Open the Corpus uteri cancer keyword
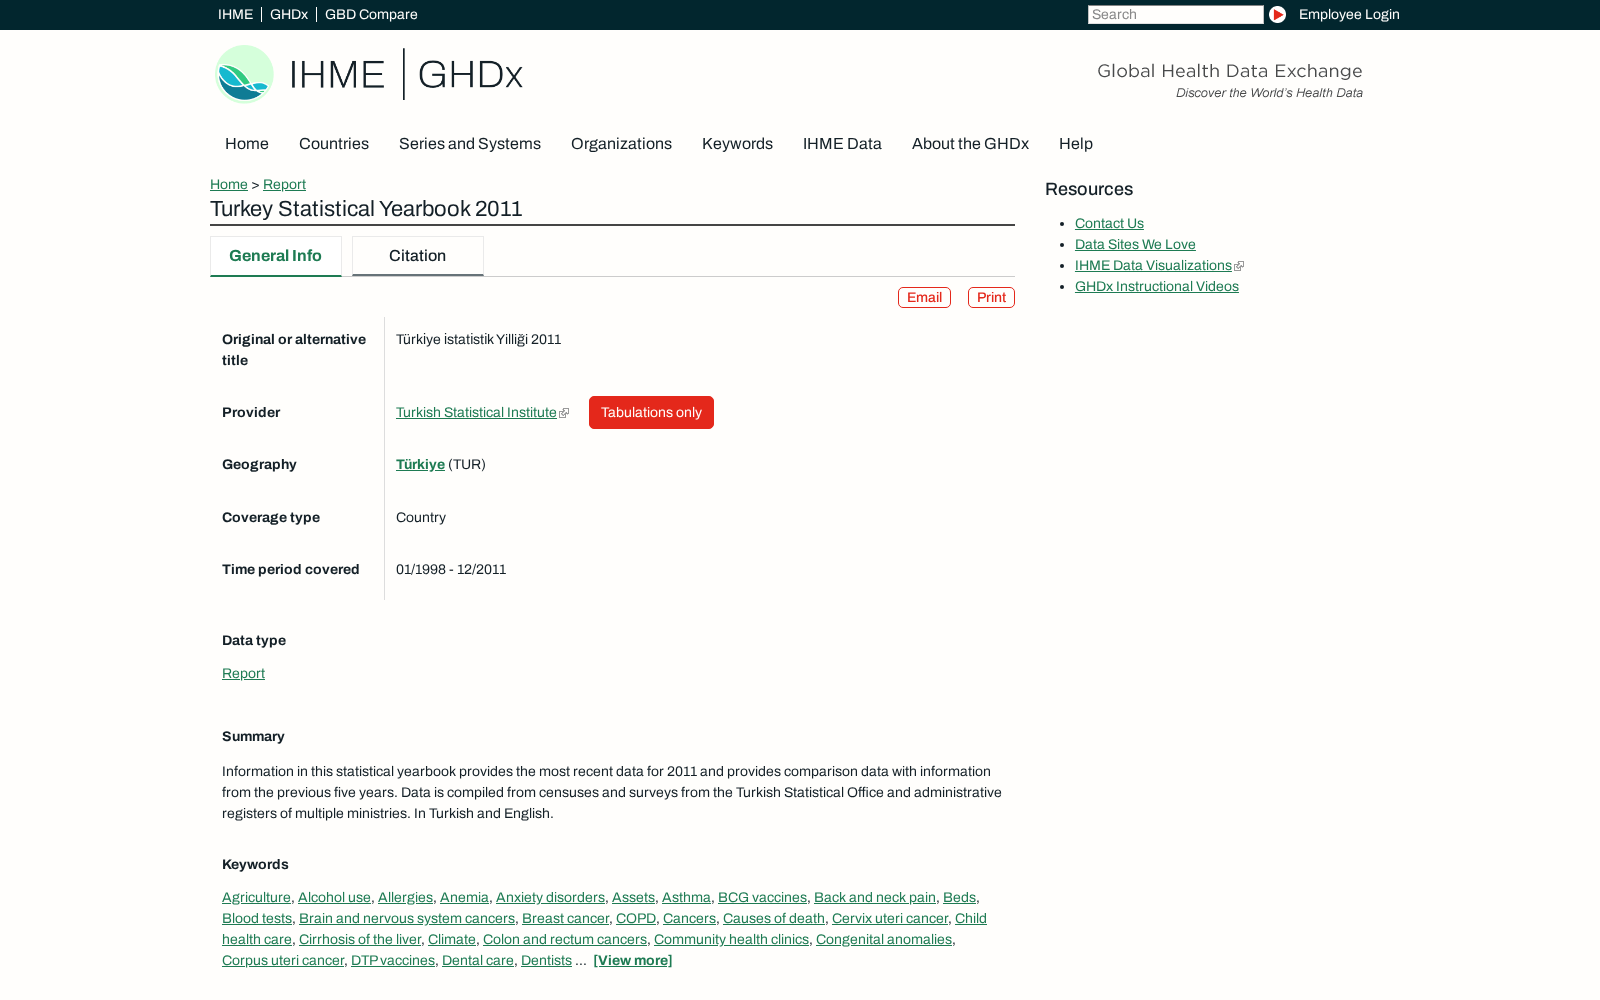 coord(283,961)
